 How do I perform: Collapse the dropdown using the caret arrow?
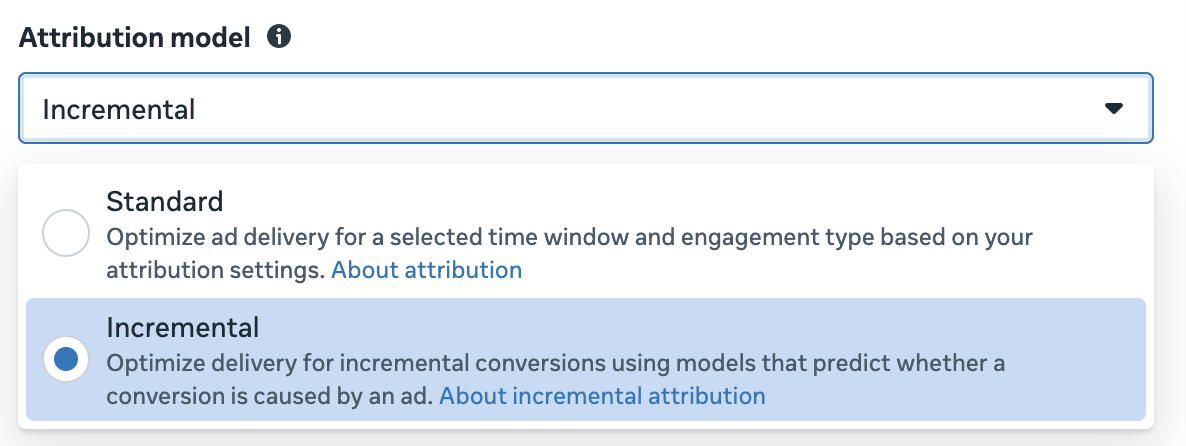(x=1114, y=108)
